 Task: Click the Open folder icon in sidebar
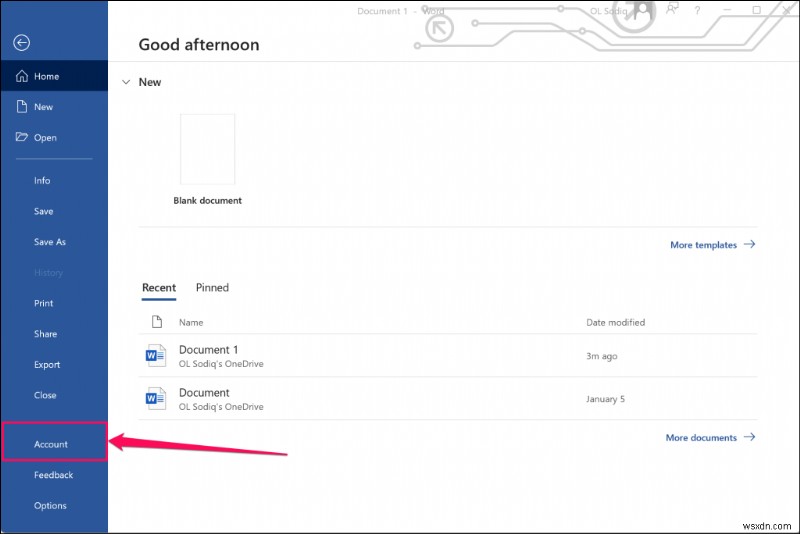[21, 137]
